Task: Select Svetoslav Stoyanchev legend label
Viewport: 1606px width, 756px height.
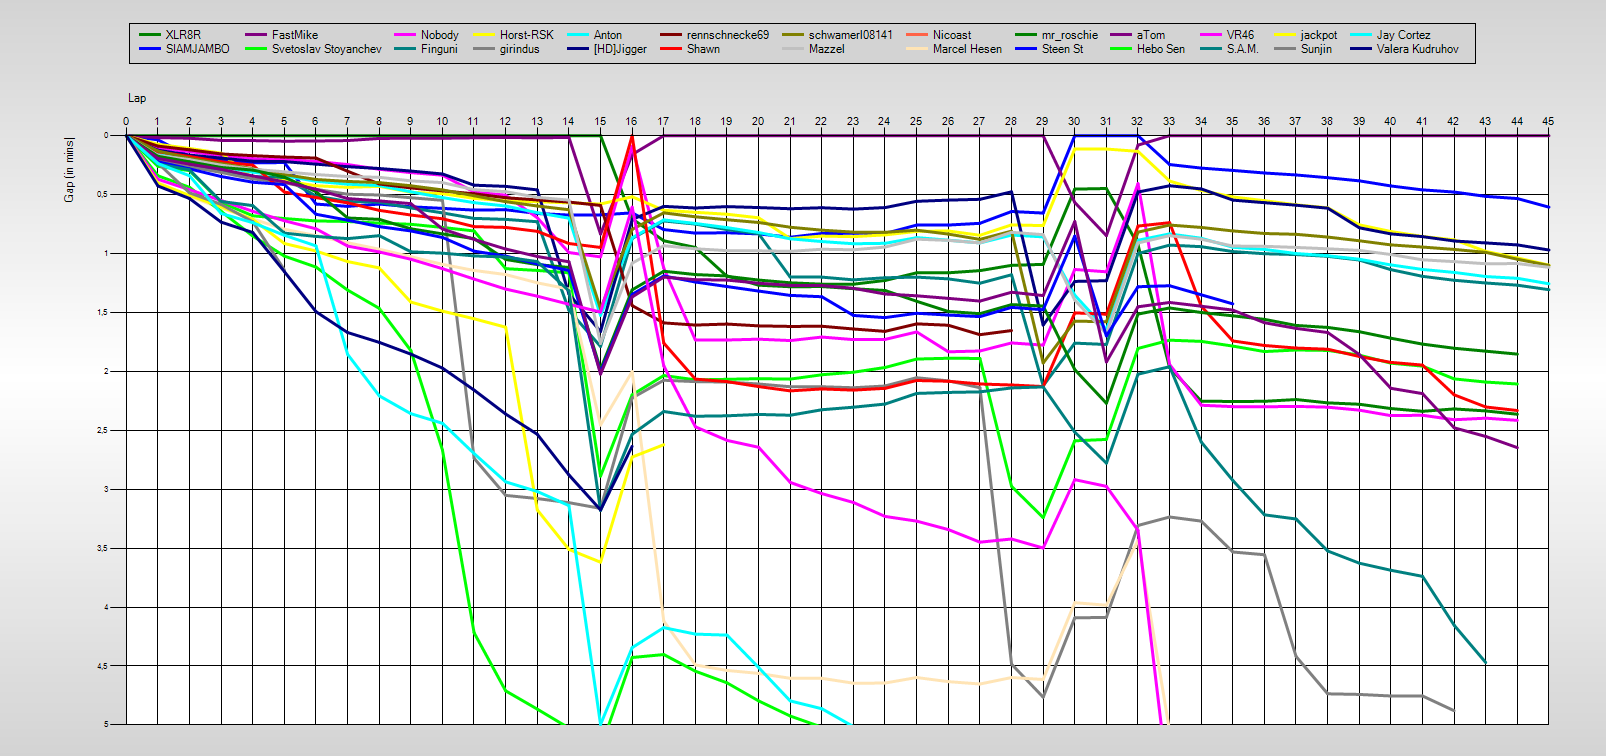Action: [326, 49]
